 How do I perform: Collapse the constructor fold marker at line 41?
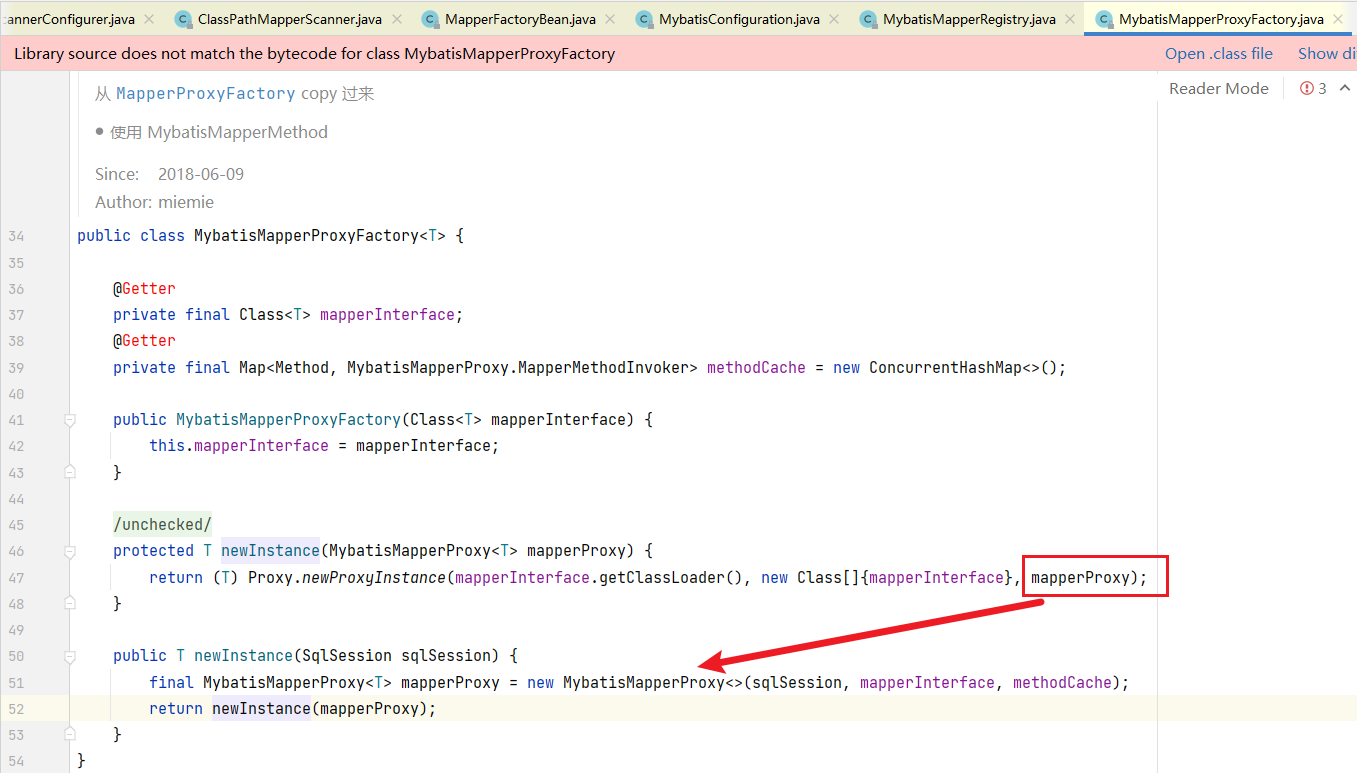click(x=70, y=420)
